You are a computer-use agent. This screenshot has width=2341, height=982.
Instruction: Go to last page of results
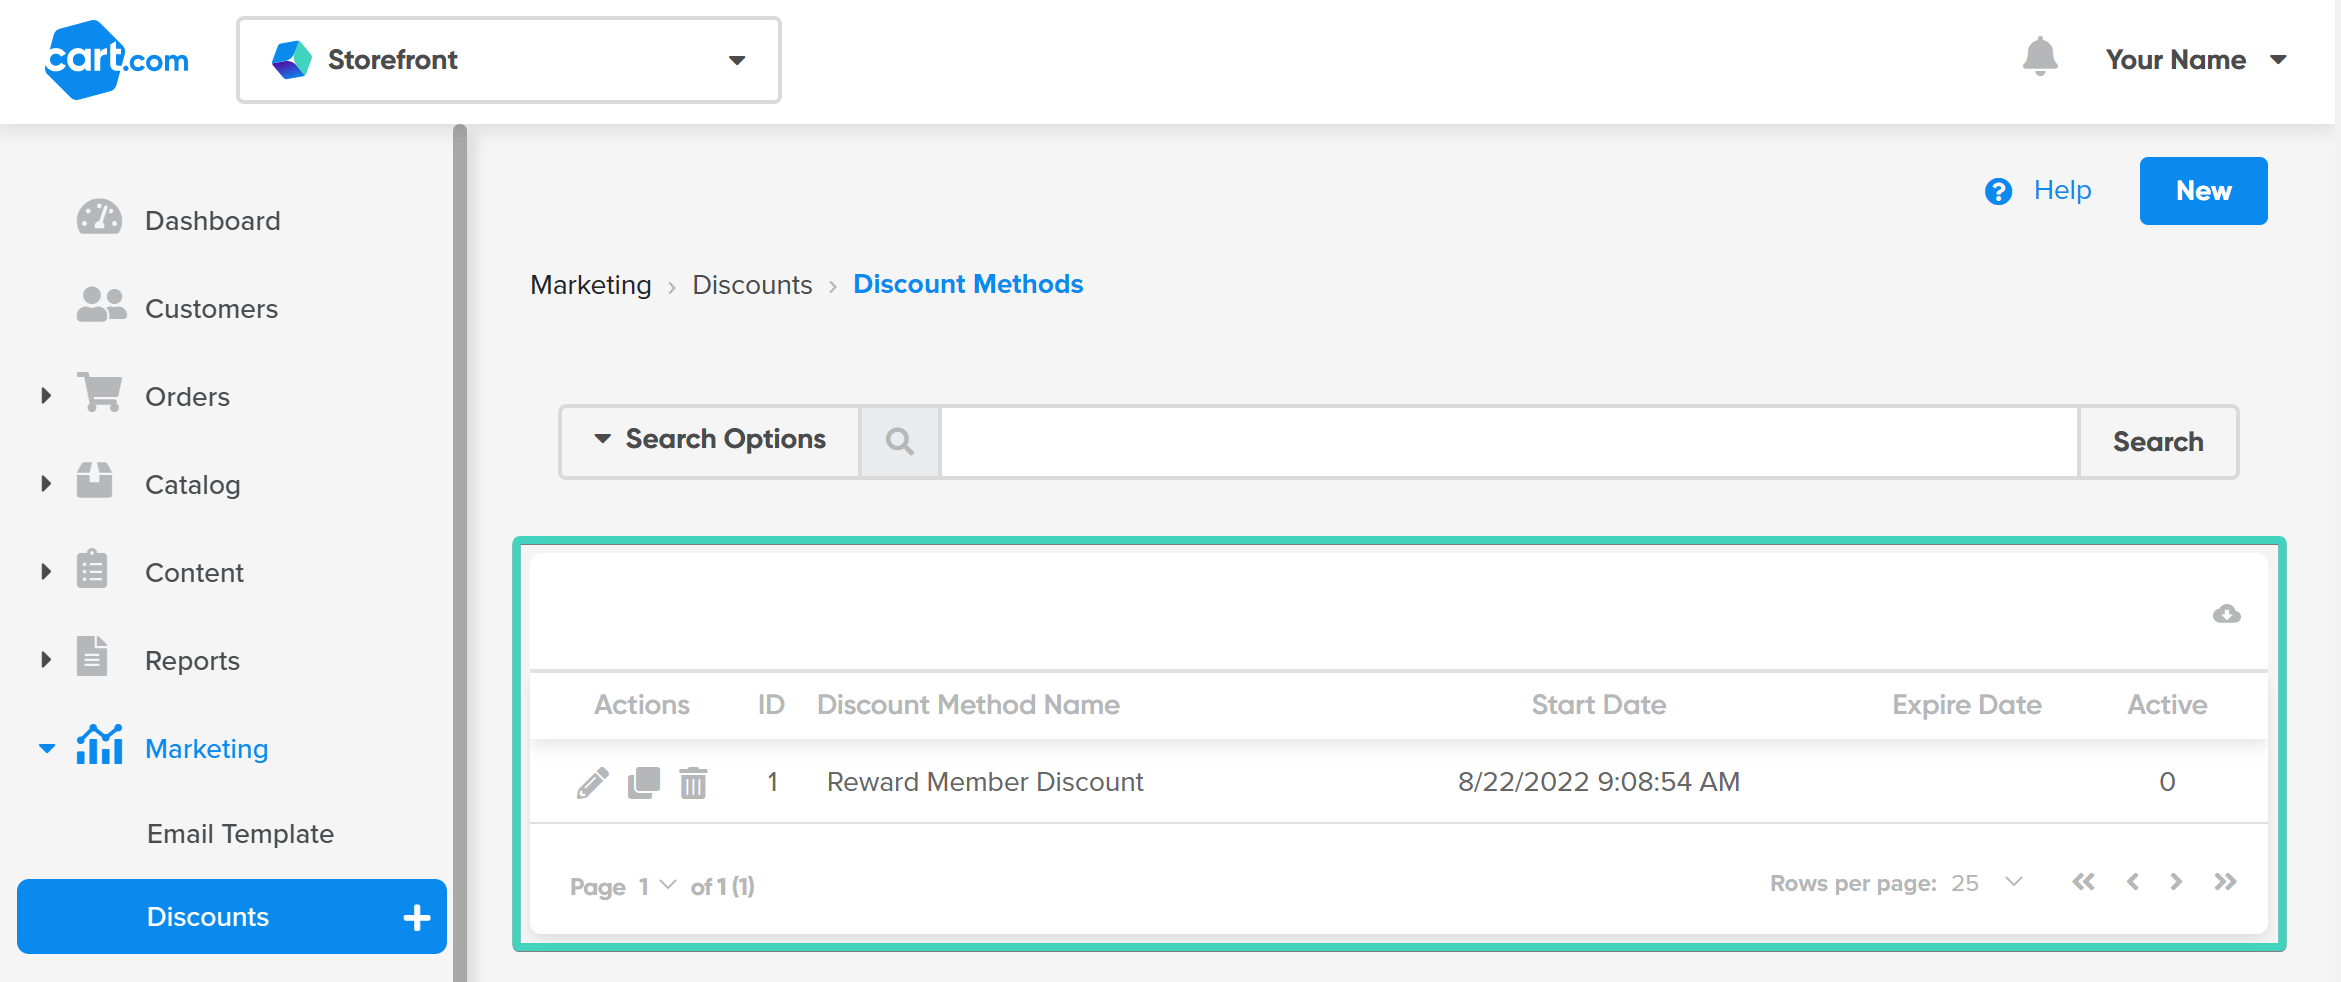tap(2225, 882)
